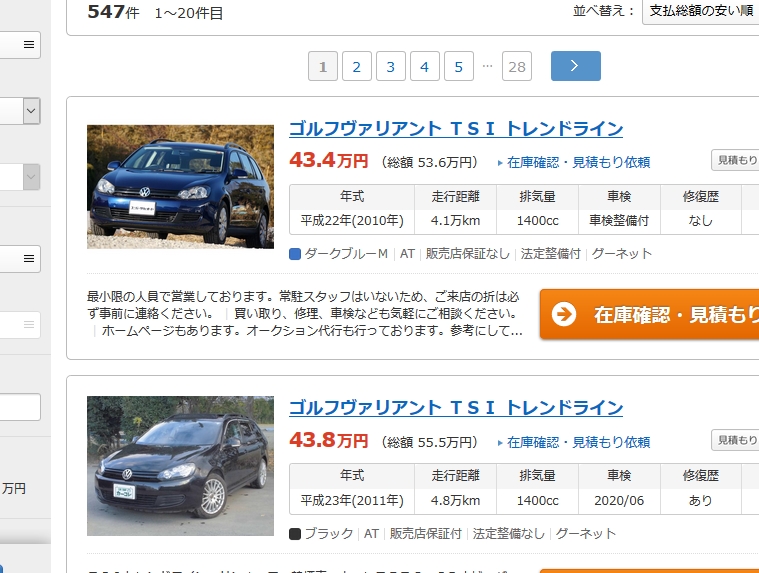The height and width of the screenshot is (573, 759).
Task: Click the white arrow circle icon on orange button
Action: coord(564,315)
